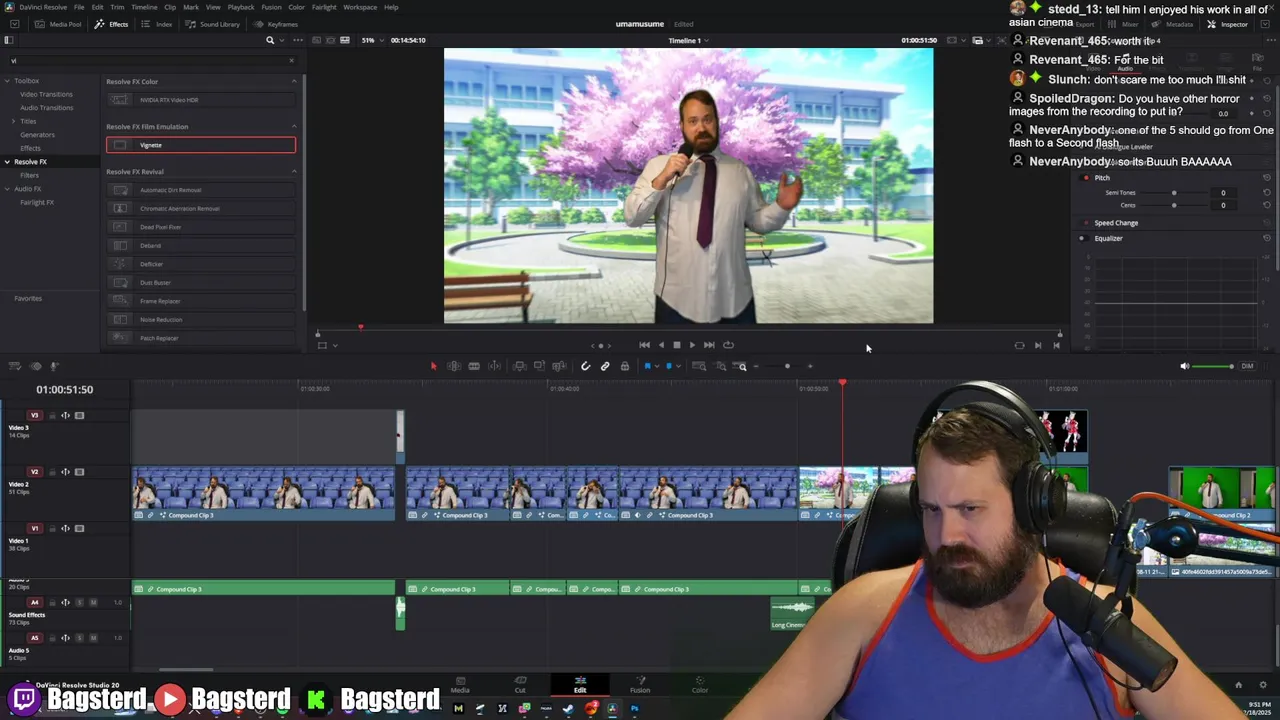Open the Media Pool panel
Viewport: 1280px width, 720px height.
59,24
